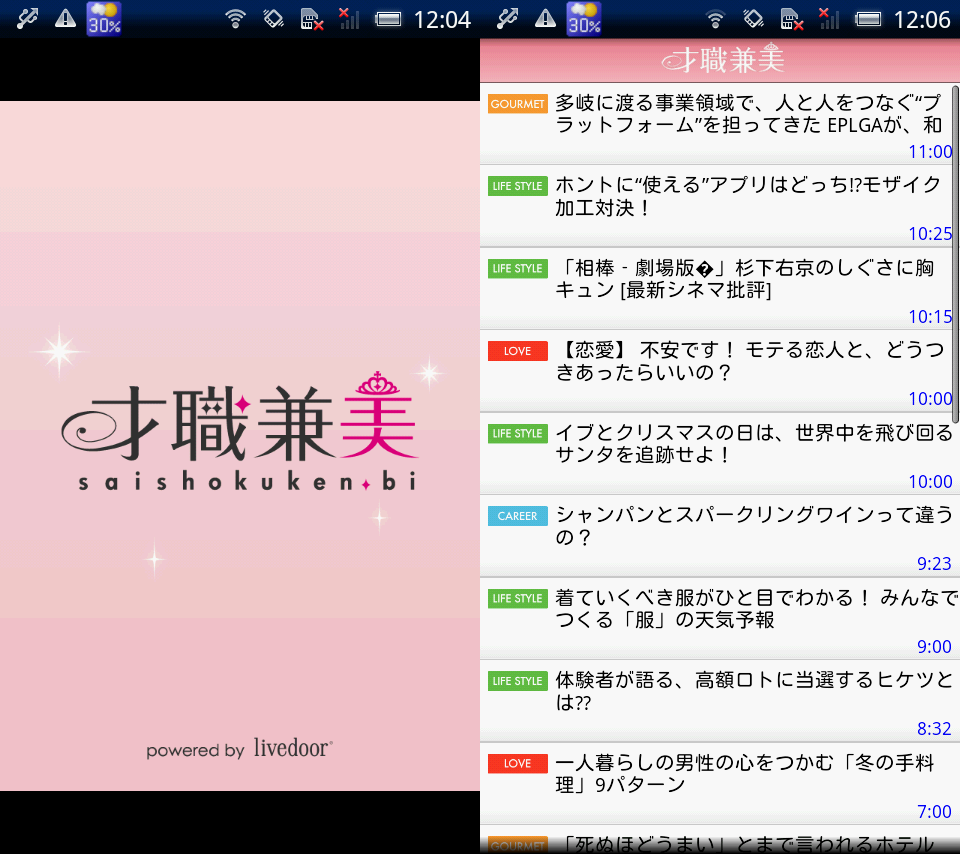Open the 冬の手料理 9パターン article
The width and height of the screenshot is (960, 854).
coord(720,784)
